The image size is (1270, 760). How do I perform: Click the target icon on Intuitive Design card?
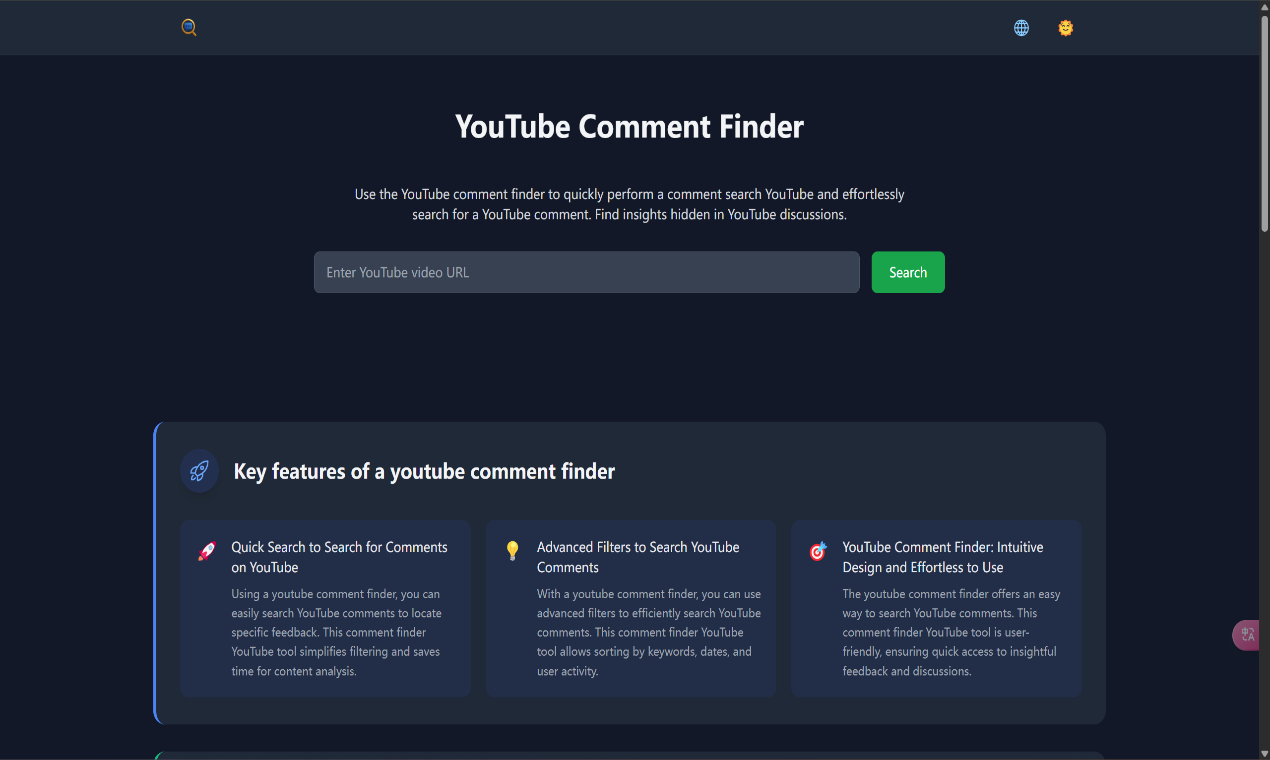(x=818, y=551)
